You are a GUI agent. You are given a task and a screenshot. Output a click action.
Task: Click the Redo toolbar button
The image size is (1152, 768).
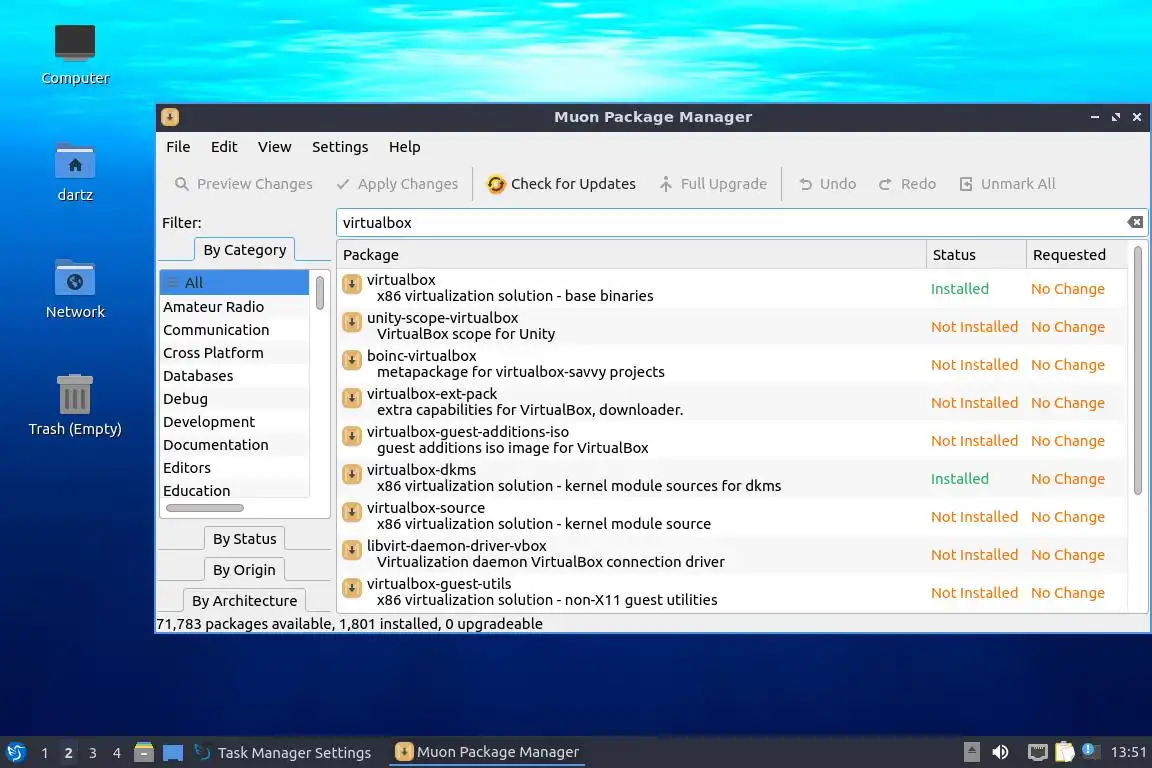point(907,184)
